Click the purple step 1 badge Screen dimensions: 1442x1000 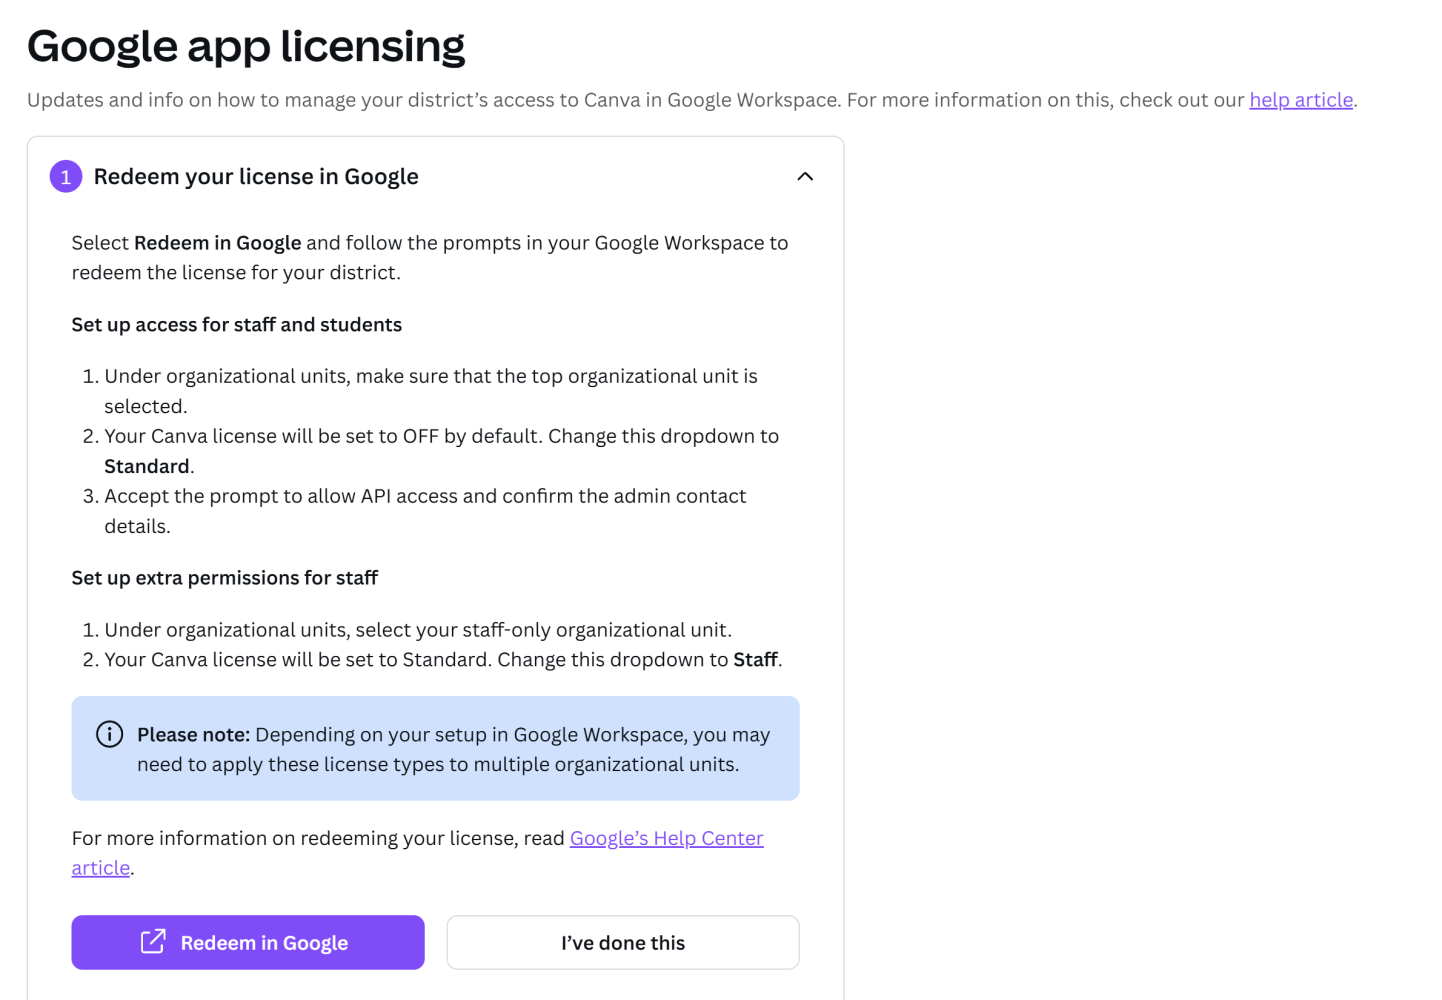pos(66,177)
